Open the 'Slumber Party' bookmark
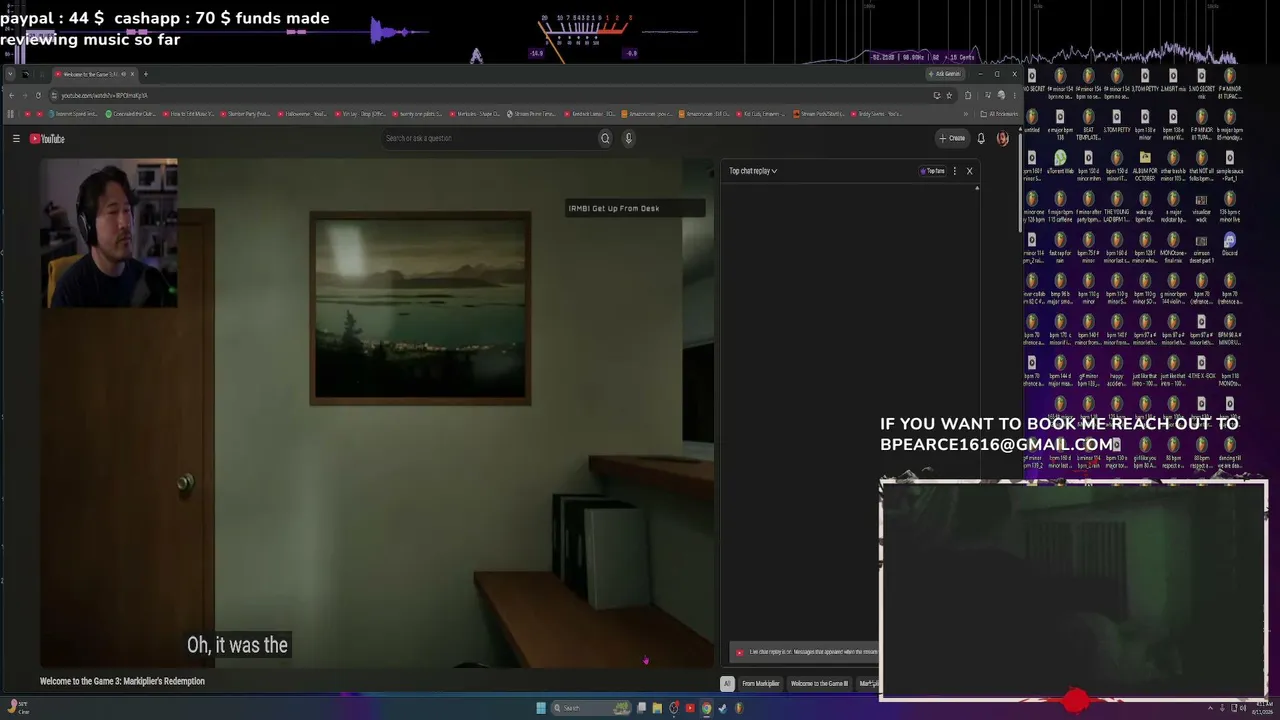 [246, 114]
